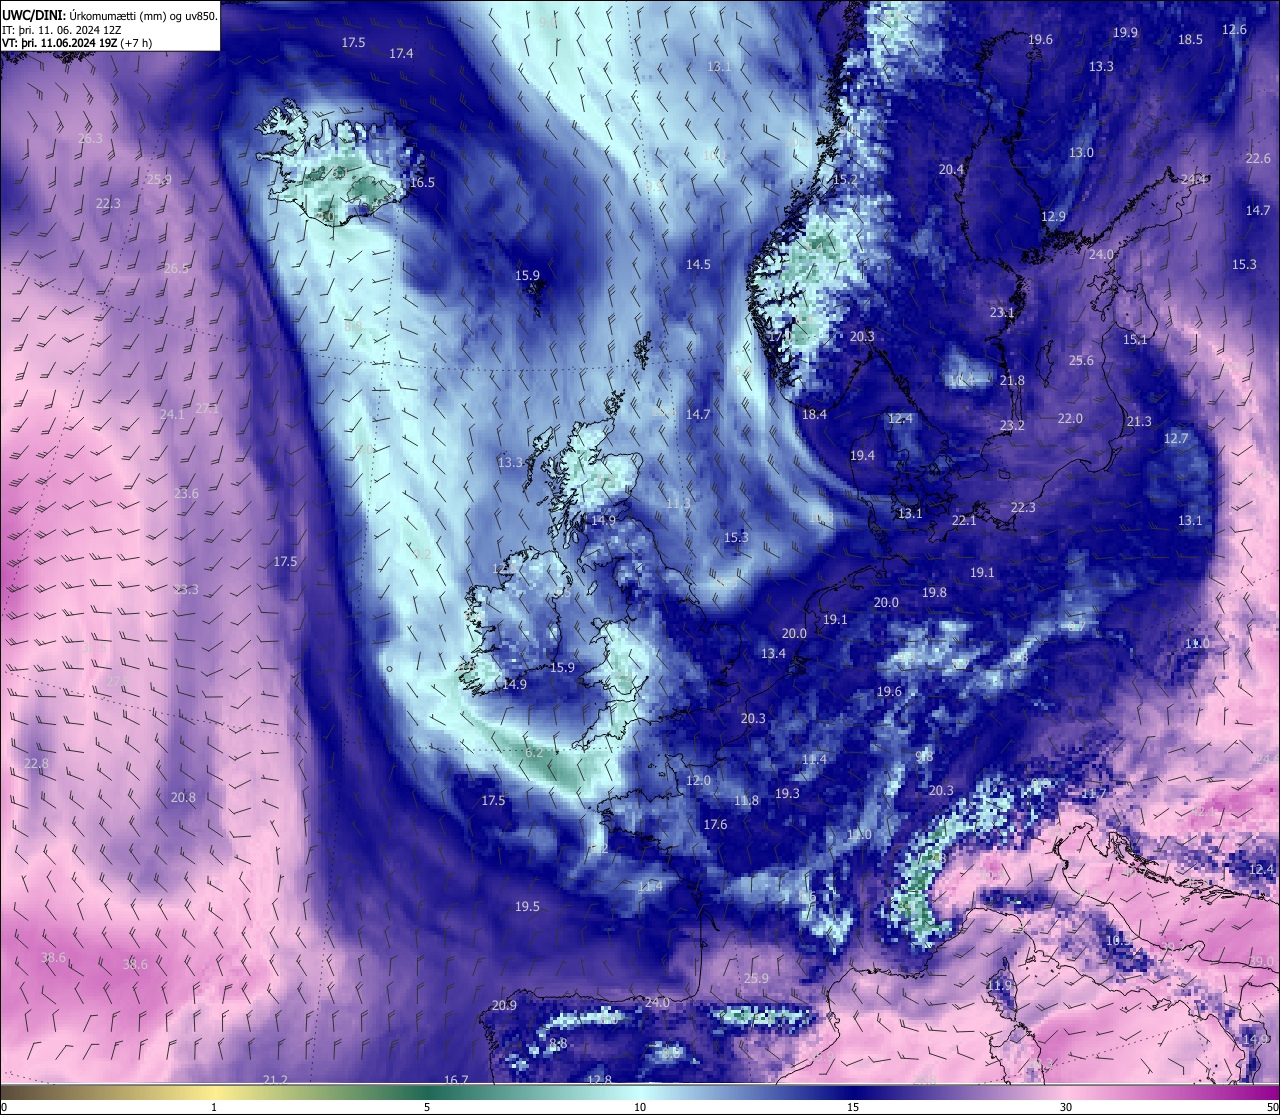
Task: Click the 12.0 value near the Channel
Action: point(698,781)
